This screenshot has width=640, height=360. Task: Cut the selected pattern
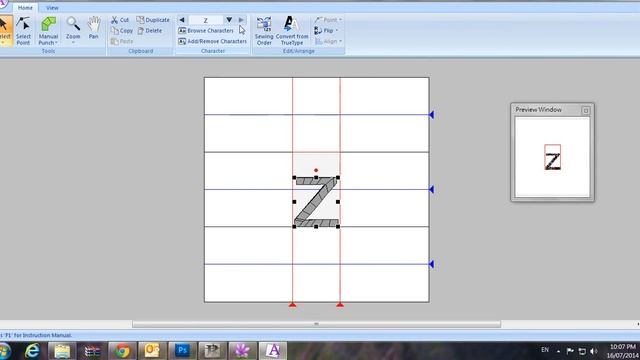[x=120, y=20]
